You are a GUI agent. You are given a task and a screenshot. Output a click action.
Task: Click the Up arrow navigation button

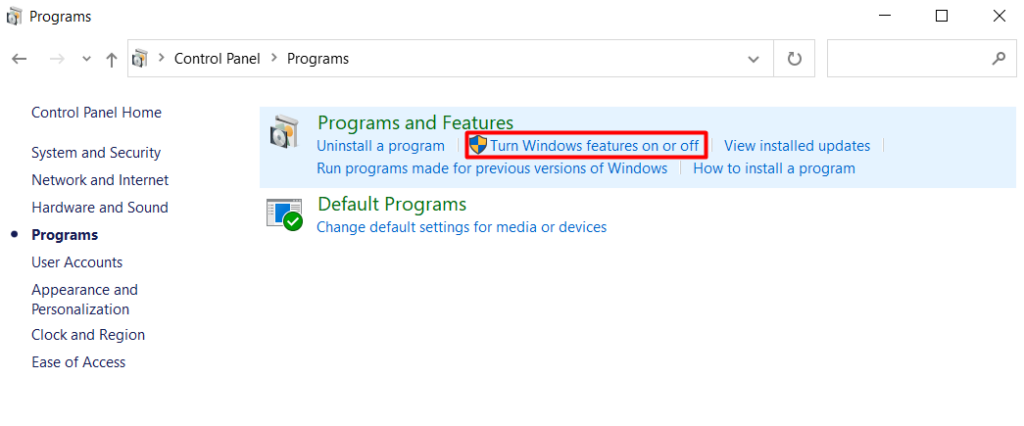click(x=111, y=59)
